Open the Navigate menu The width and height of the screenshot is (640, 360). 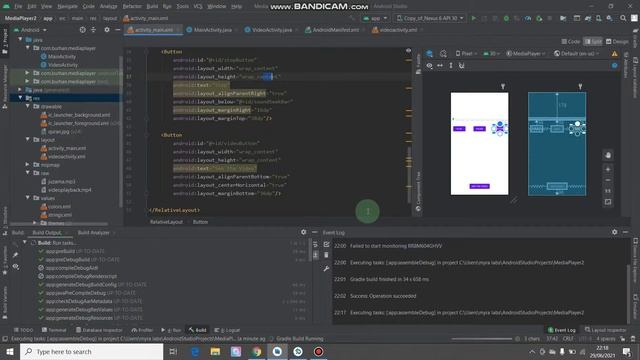[x=67, y=6]
